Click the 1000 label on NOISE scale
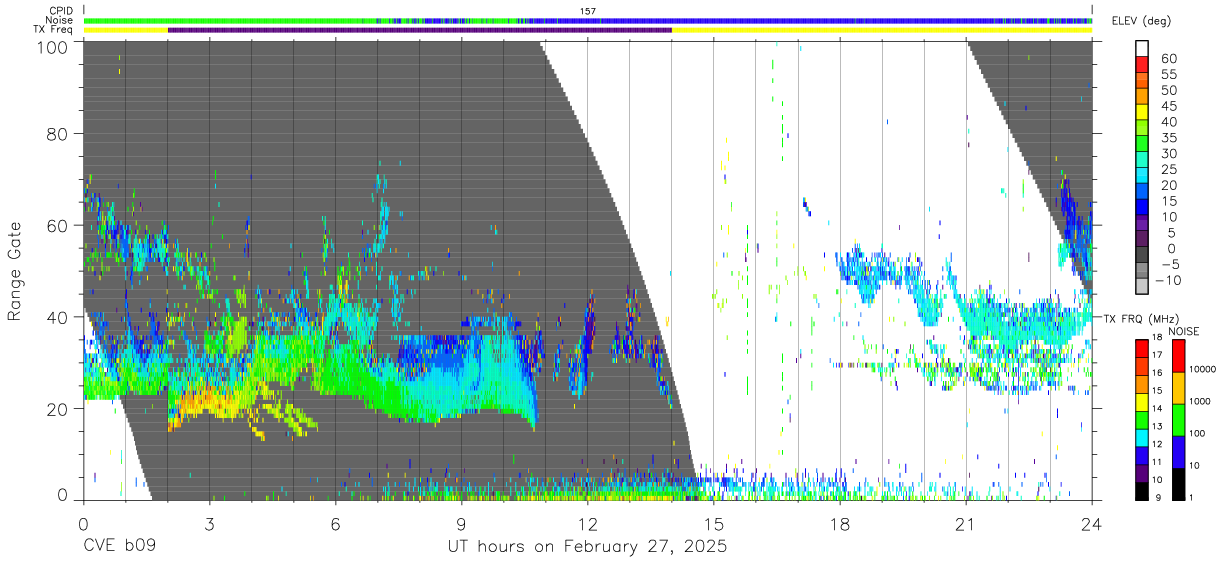Image resolution: width=1228 pixels, height=567 pixels. tap(1200, 401)
